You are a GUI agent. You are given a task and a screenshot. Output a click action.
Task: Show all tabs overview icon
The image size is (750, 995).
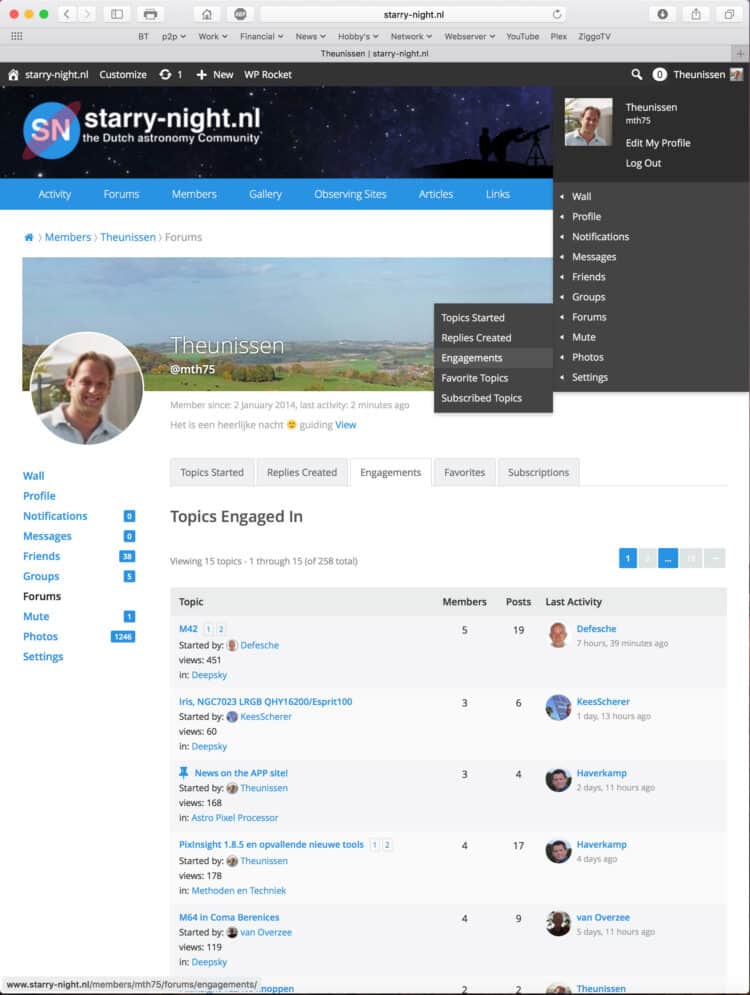[729, 14]
